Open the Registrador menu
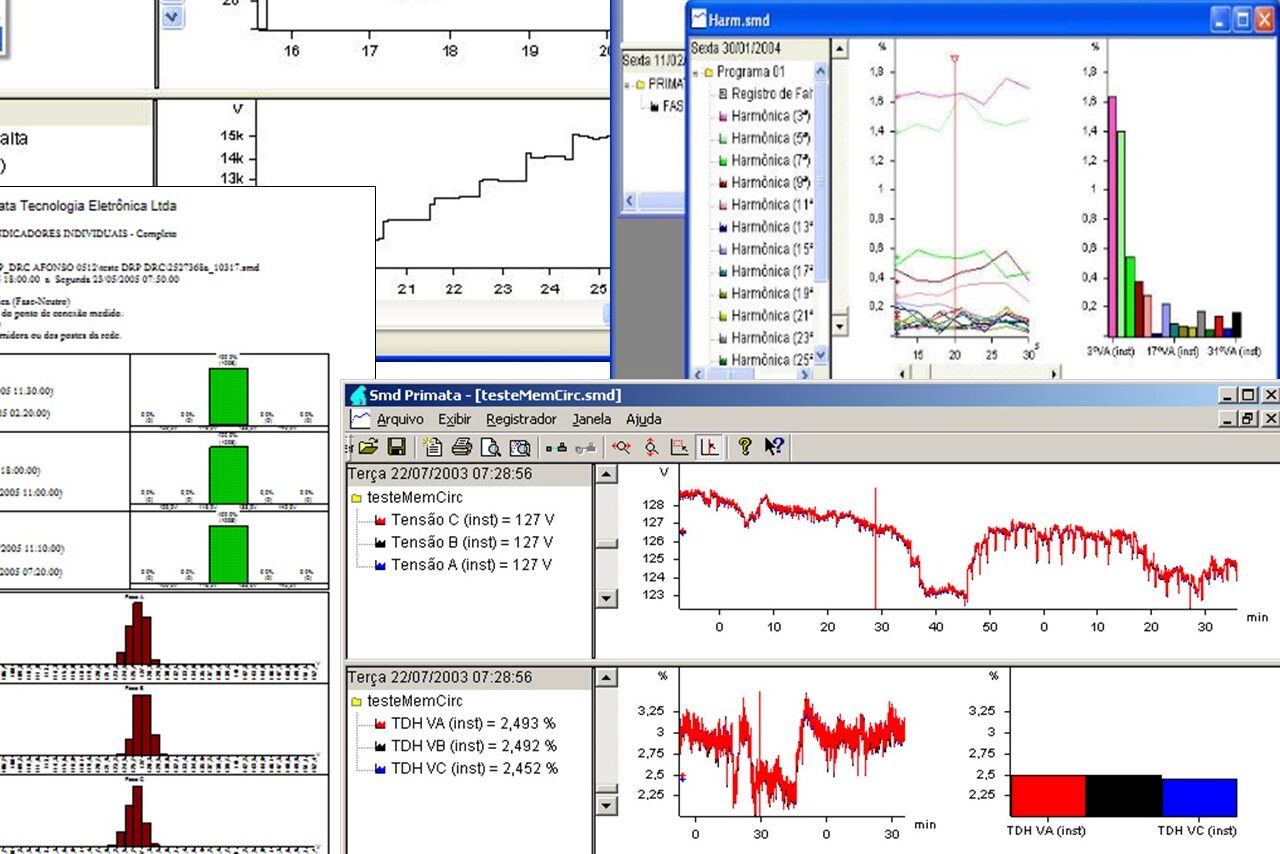The width and height of the screenshot is (1280, 854). [520, 419]
